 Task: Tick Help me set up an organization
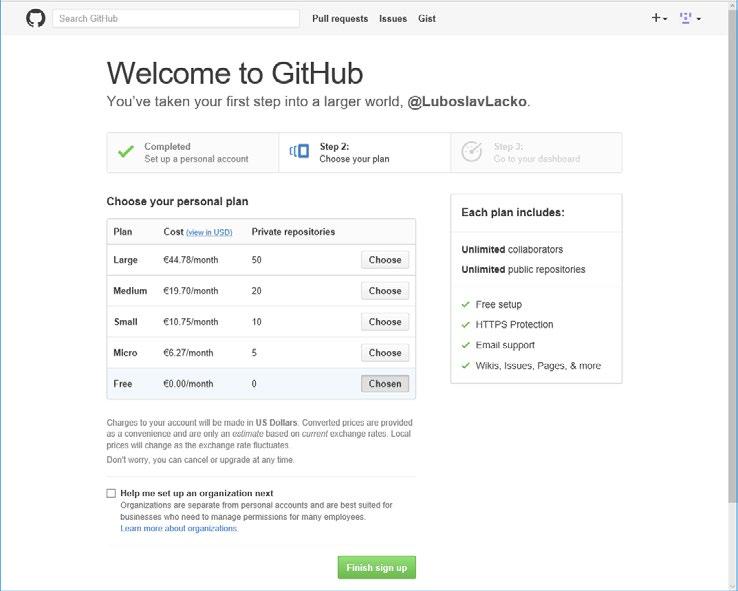[111, 493]
